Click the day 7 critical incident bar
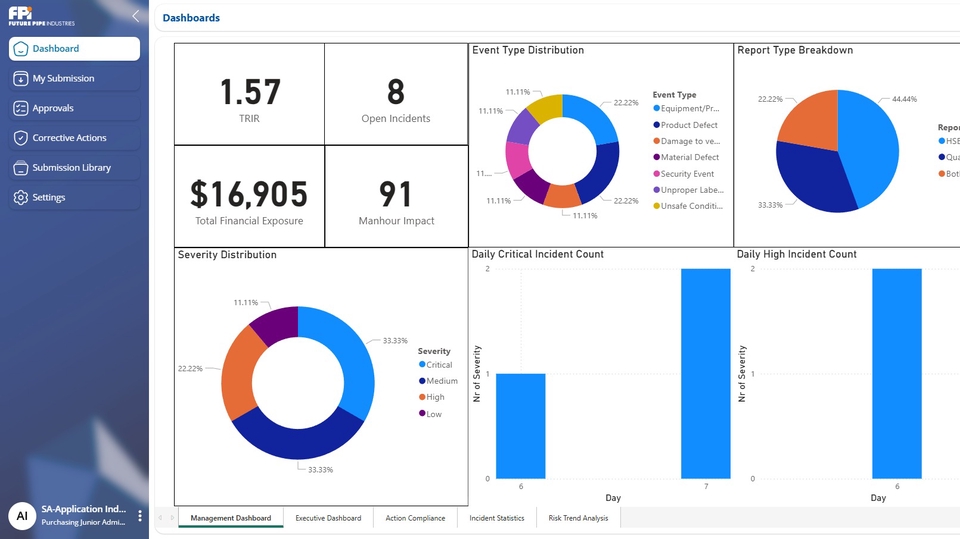 pos(705,373)
